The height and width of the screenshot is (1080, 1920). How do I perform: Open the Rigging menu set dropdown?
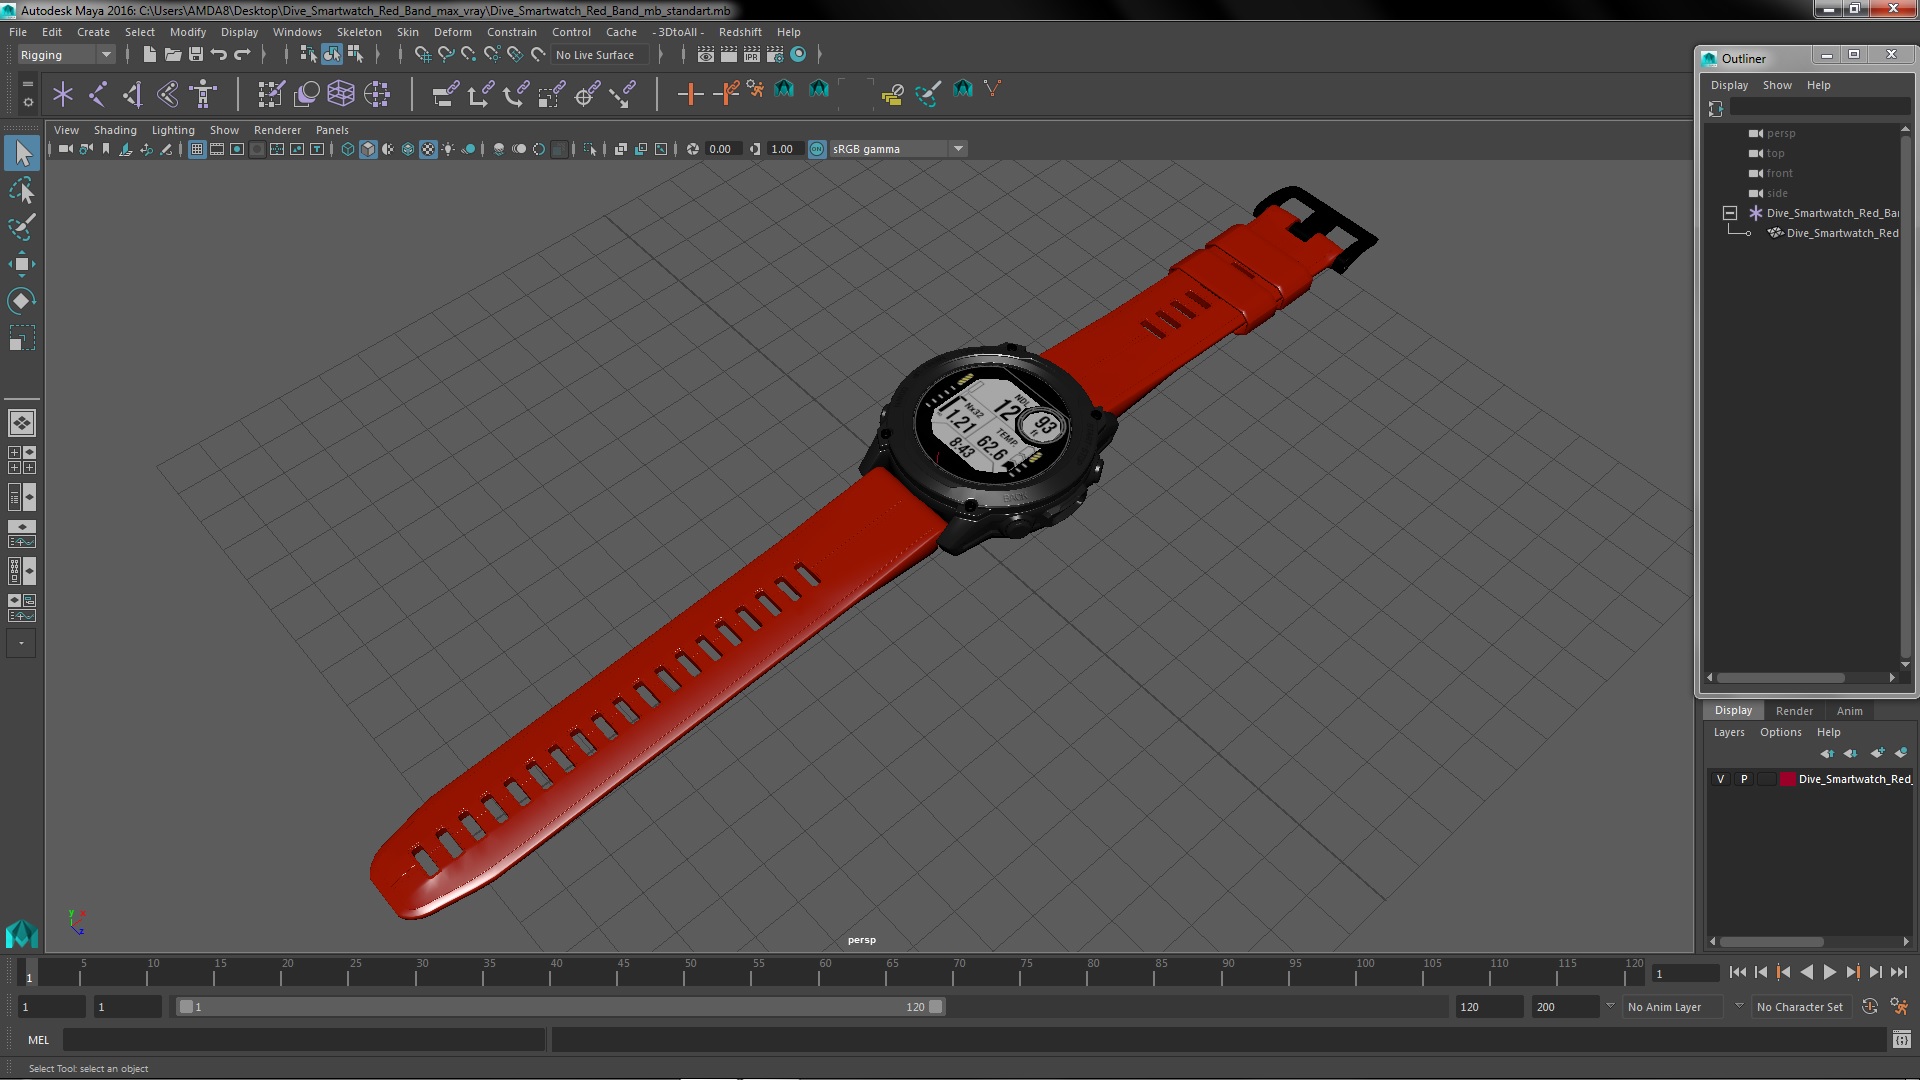(x=65, y=55)
